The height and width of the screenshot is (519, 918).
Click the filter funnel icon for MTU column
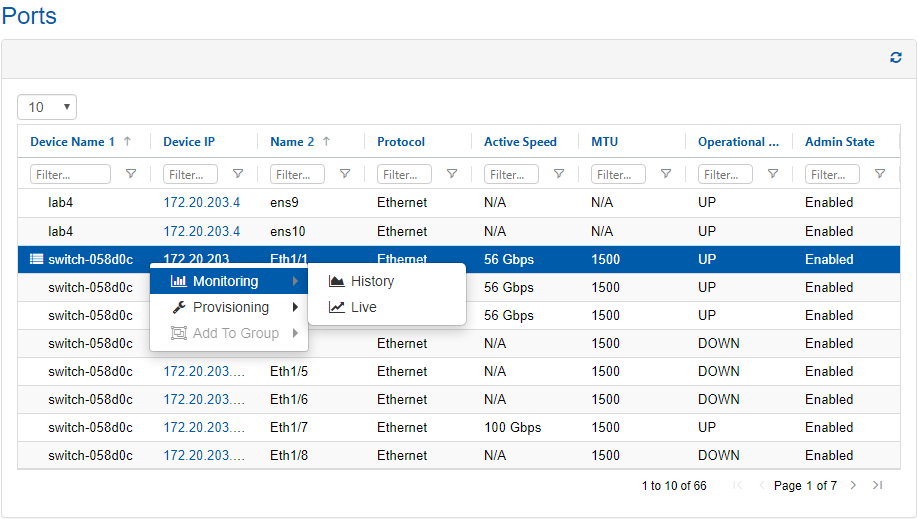point(666,174)
